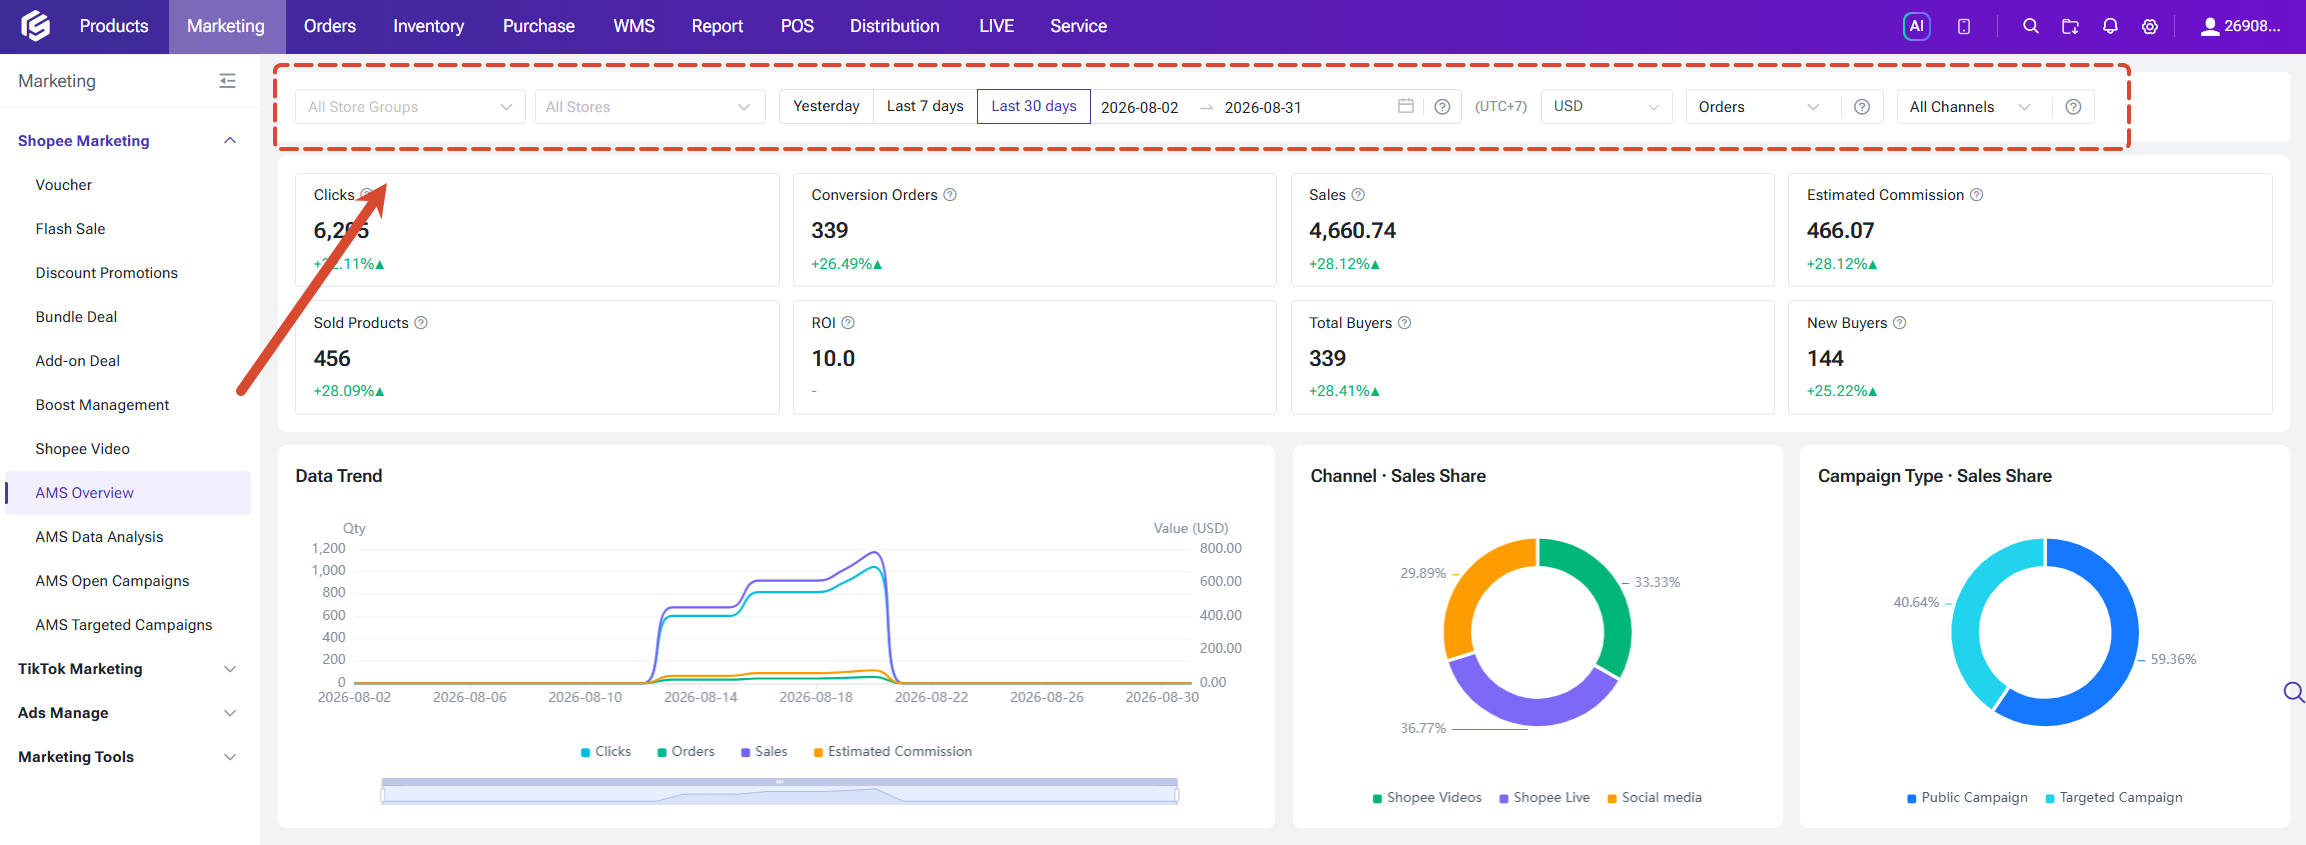Open the Inventory menu
The height and width of the screenshot is (845, 2306).
point(428,26)
